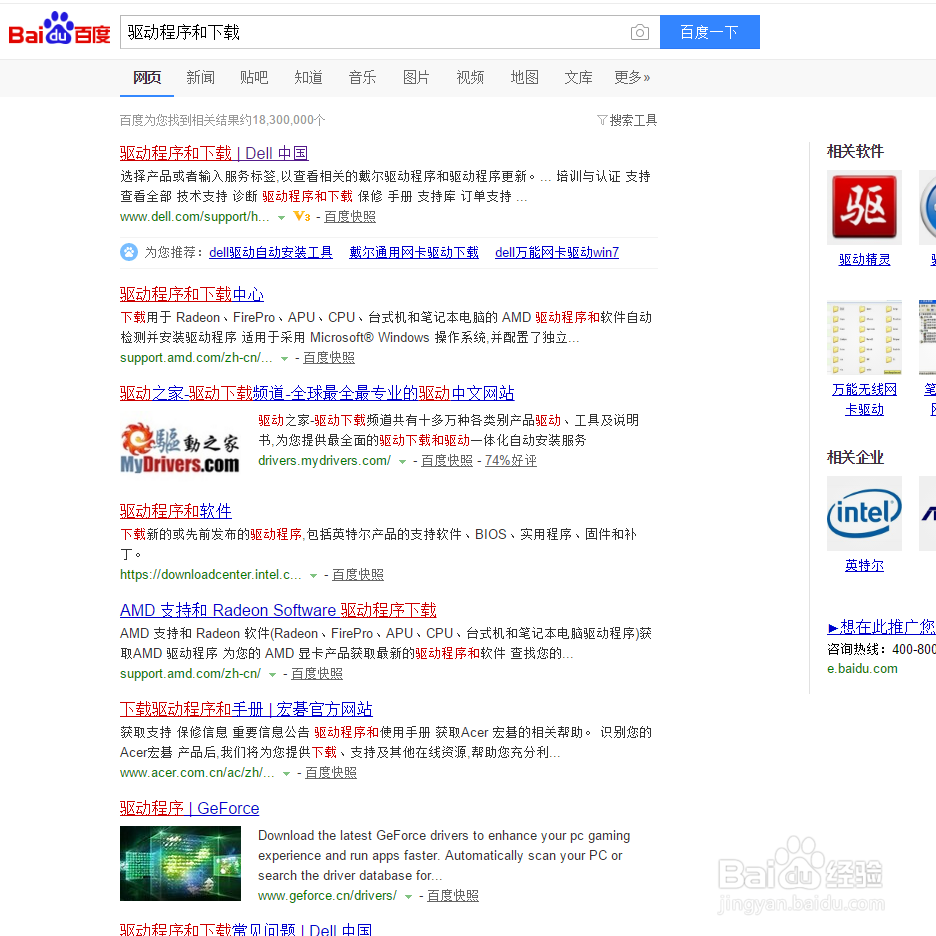Open 百度快照 for the mydrivers result
The image size is (936, 936).
(447, 461)
